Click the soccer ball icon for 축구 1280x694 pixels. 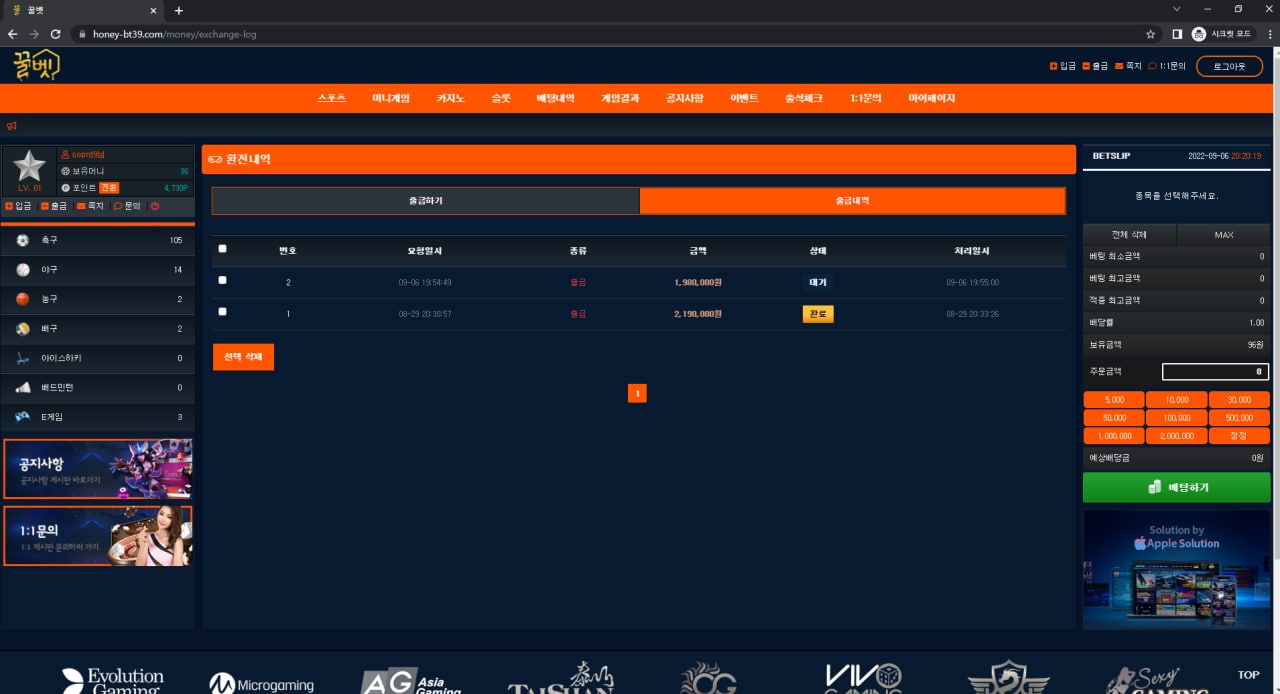coord(23,241)
